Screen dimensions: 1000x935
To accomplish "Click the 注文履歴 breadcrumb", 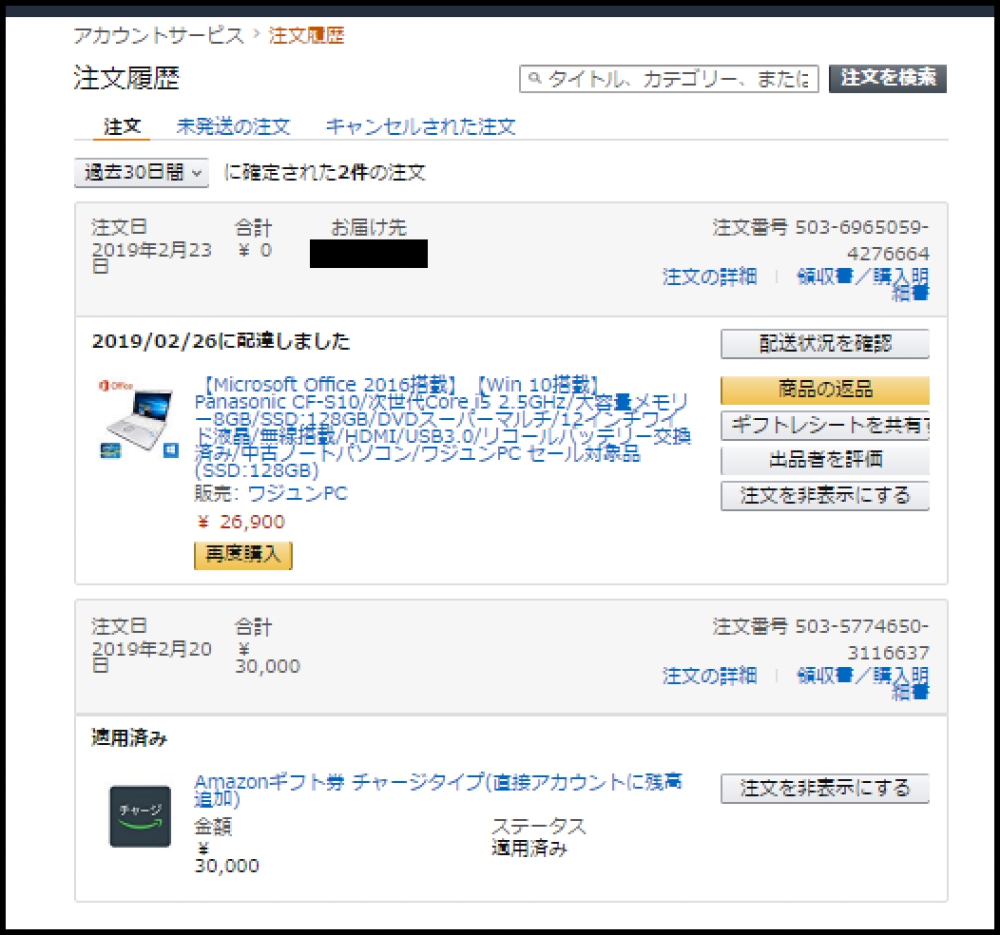I will [x=307, y=35].
